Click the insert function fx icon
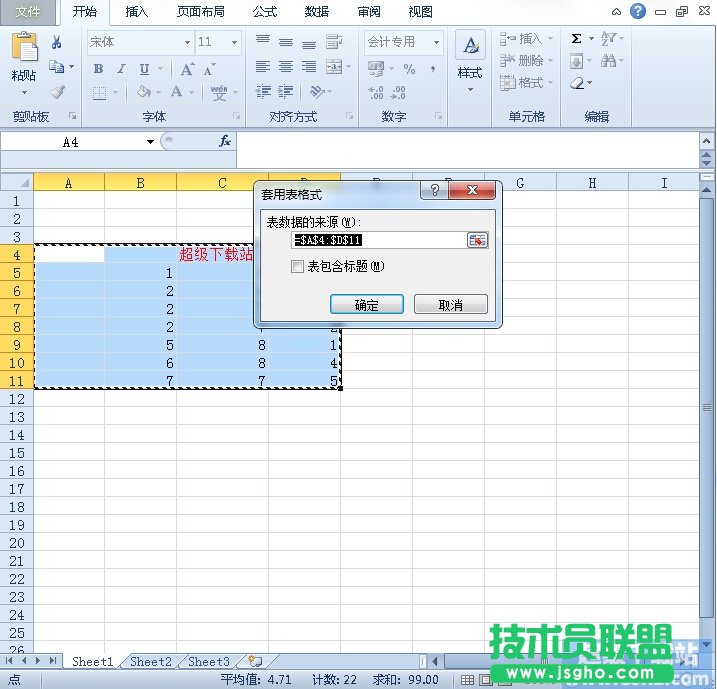Image resolution: width=717 pixels, height=689 pixels. pos(225,142)
